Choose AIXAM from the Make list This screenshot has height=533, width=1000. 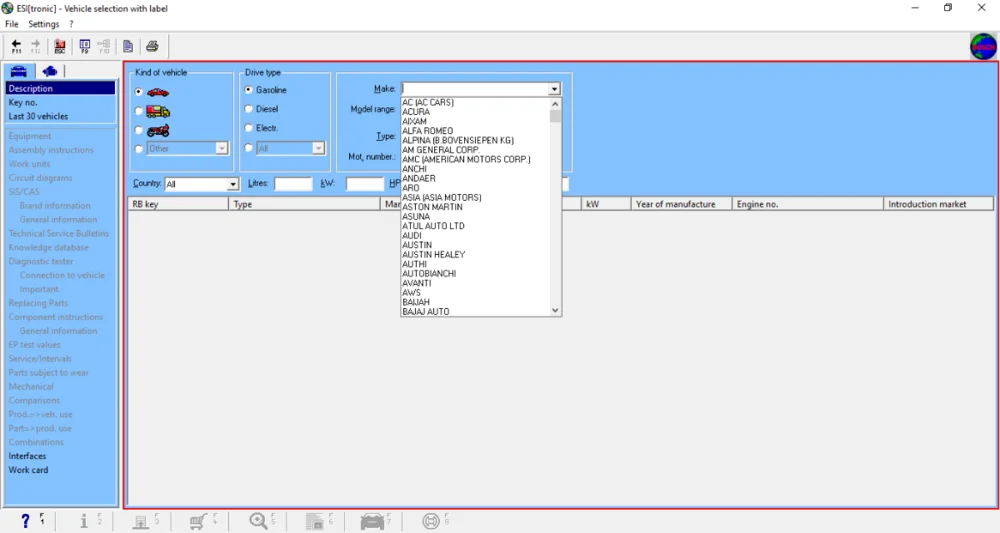click(415, 122)
